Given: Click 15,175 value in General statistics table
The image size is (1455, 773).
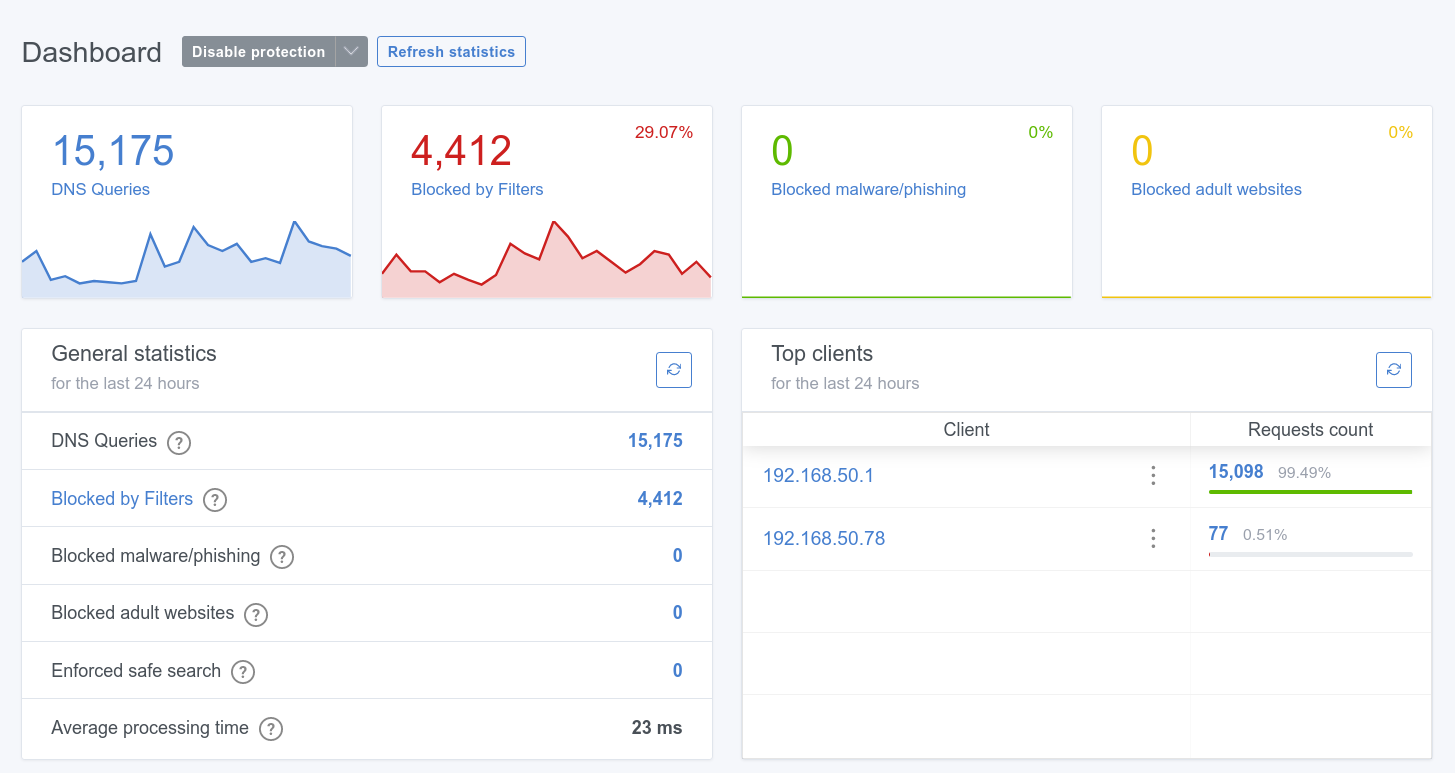Looking at the screenshot, I should [655, 441].
